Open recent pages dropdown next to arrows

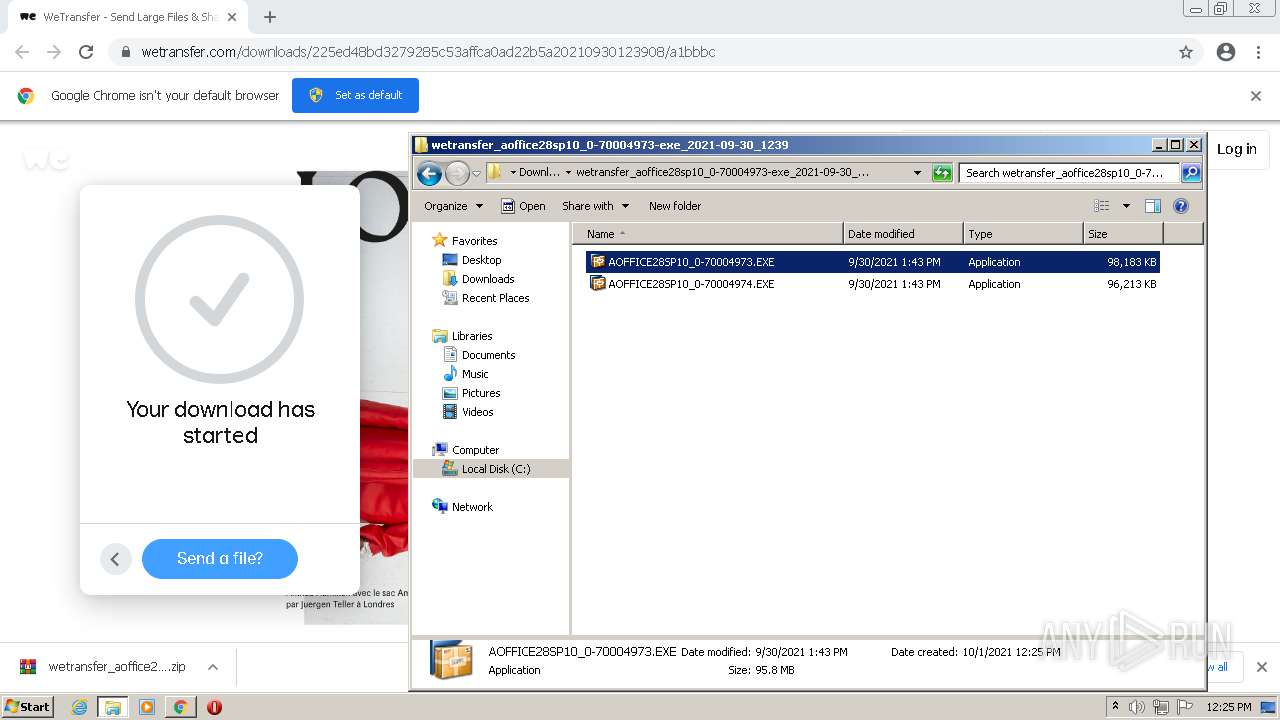tap(477, 173)
